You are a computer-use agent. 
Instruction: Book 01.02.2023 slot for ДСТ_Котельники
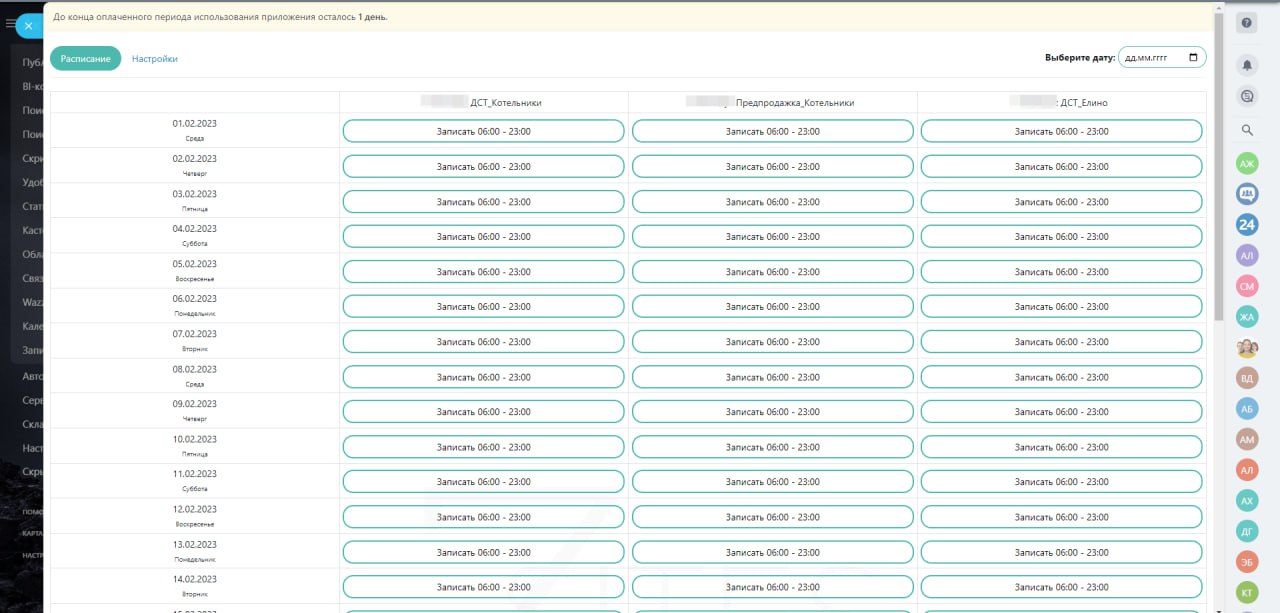tap(483, 132)
